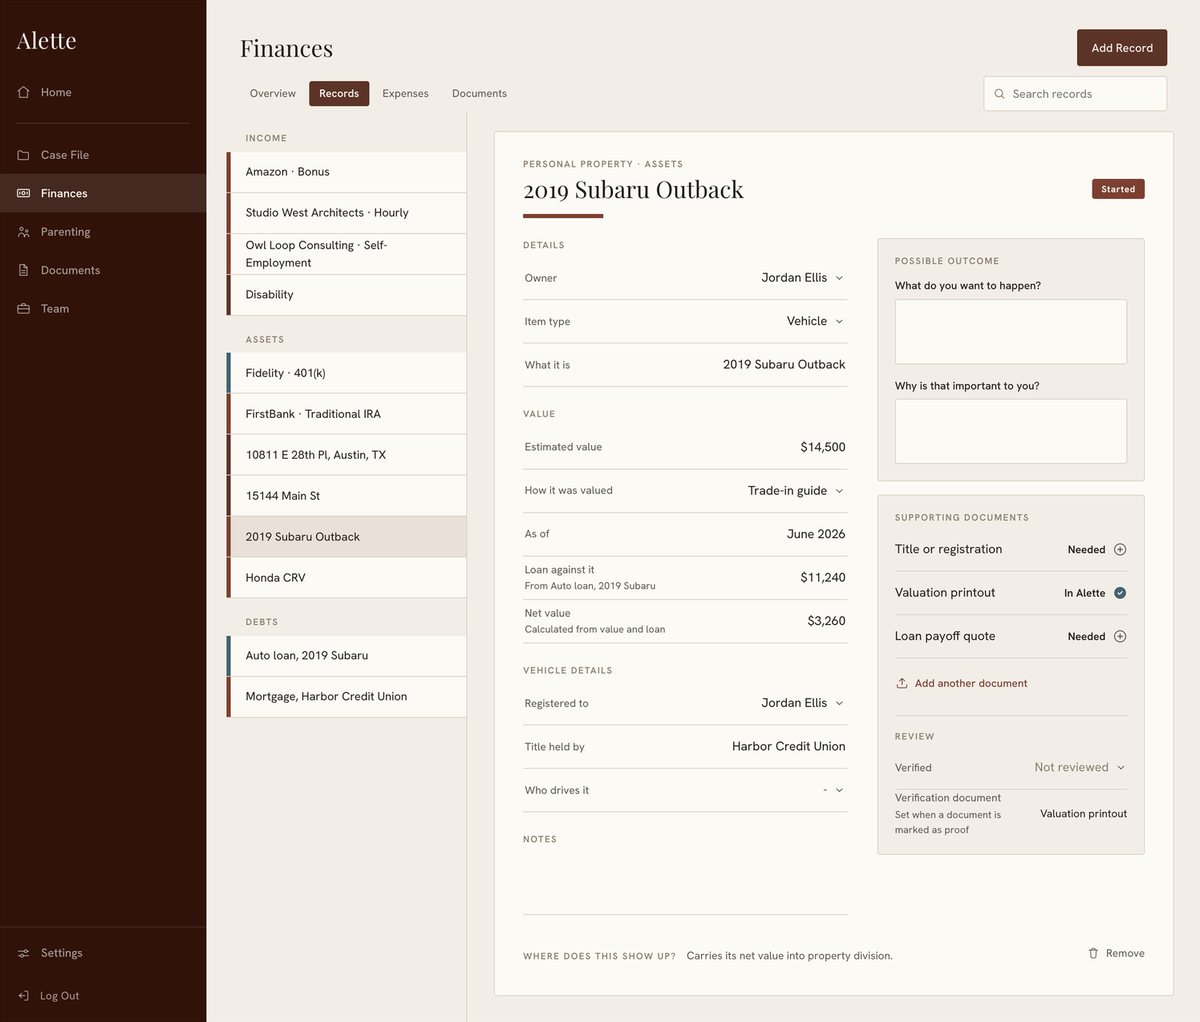This screenshot has height=1022, width=1200.
Task: Toggle Valuation printout checkmark status
Action: click(1120, 593)
